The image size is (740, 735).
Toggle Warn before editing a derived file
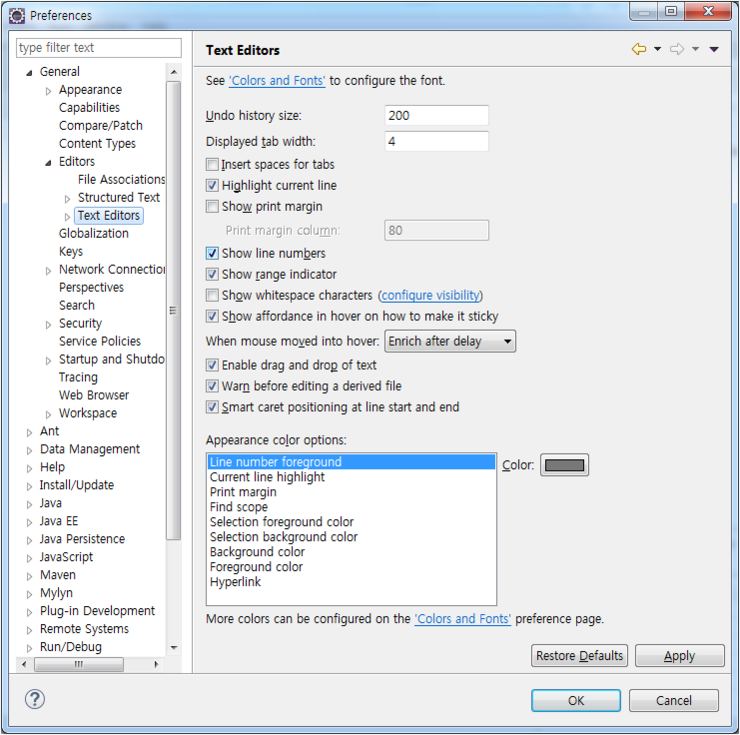tap(212, 386)
